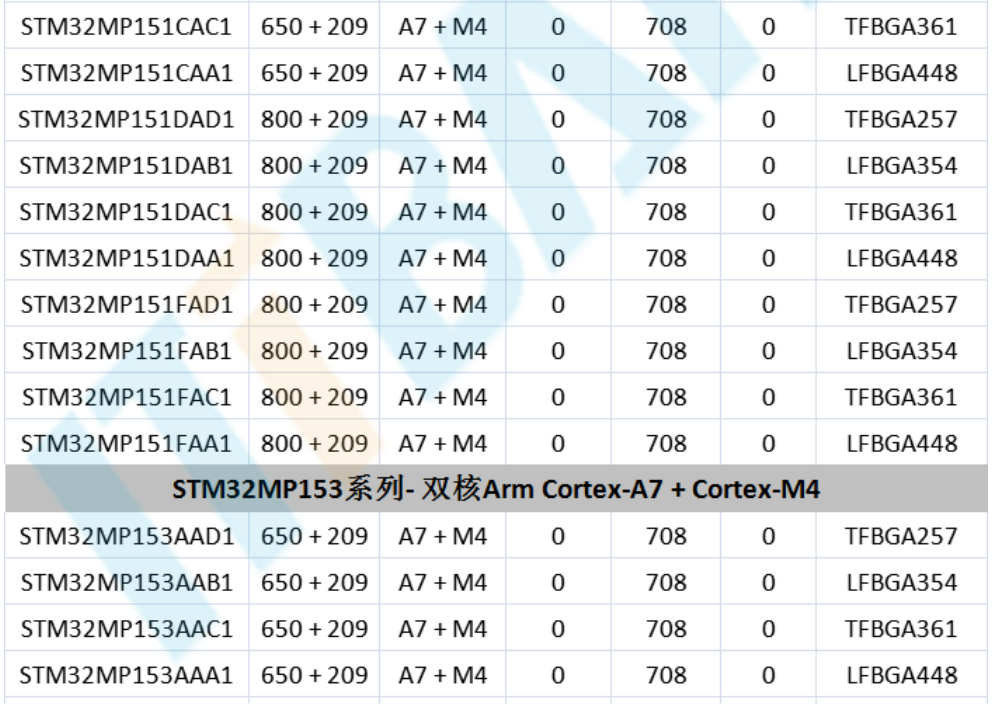
Task: Click TFBGA257 in the STM32MP151FAD1 row
Action: pyautogui.click(x=901, y=305)
